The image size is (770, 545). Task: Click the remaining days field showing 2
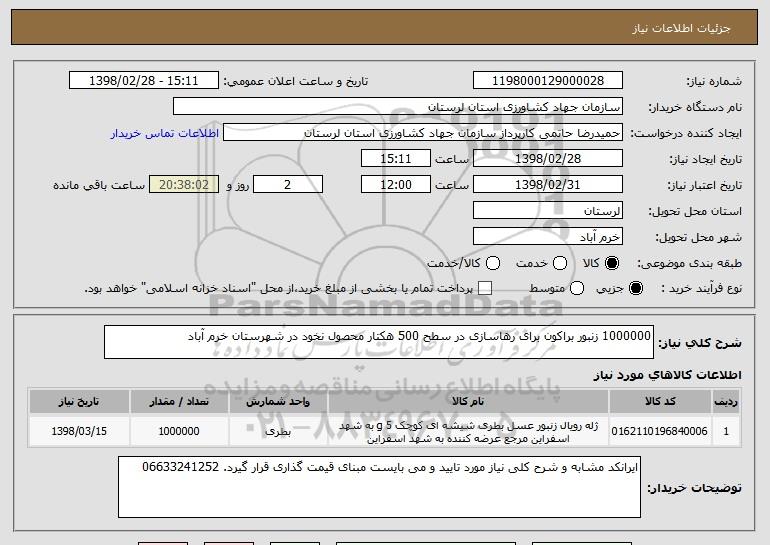pyautogui.click(x=288, y=185)
